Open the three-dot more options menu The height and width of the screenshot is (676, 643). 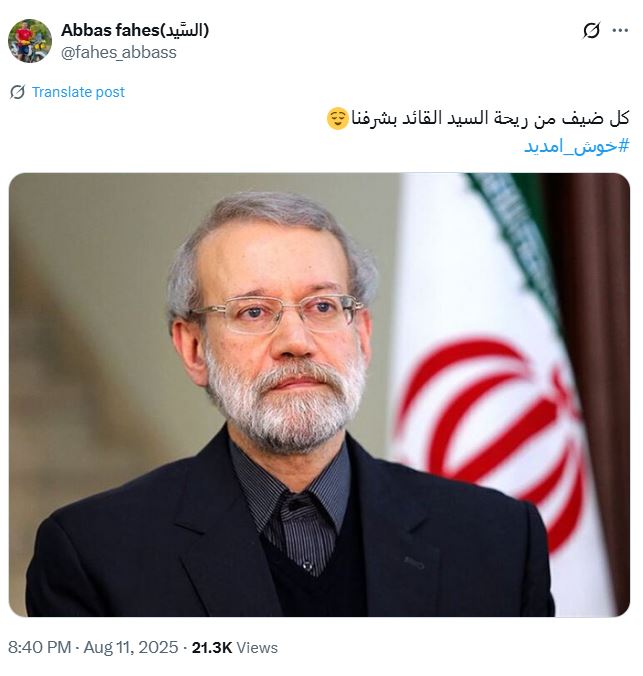[x=620, y=30]
